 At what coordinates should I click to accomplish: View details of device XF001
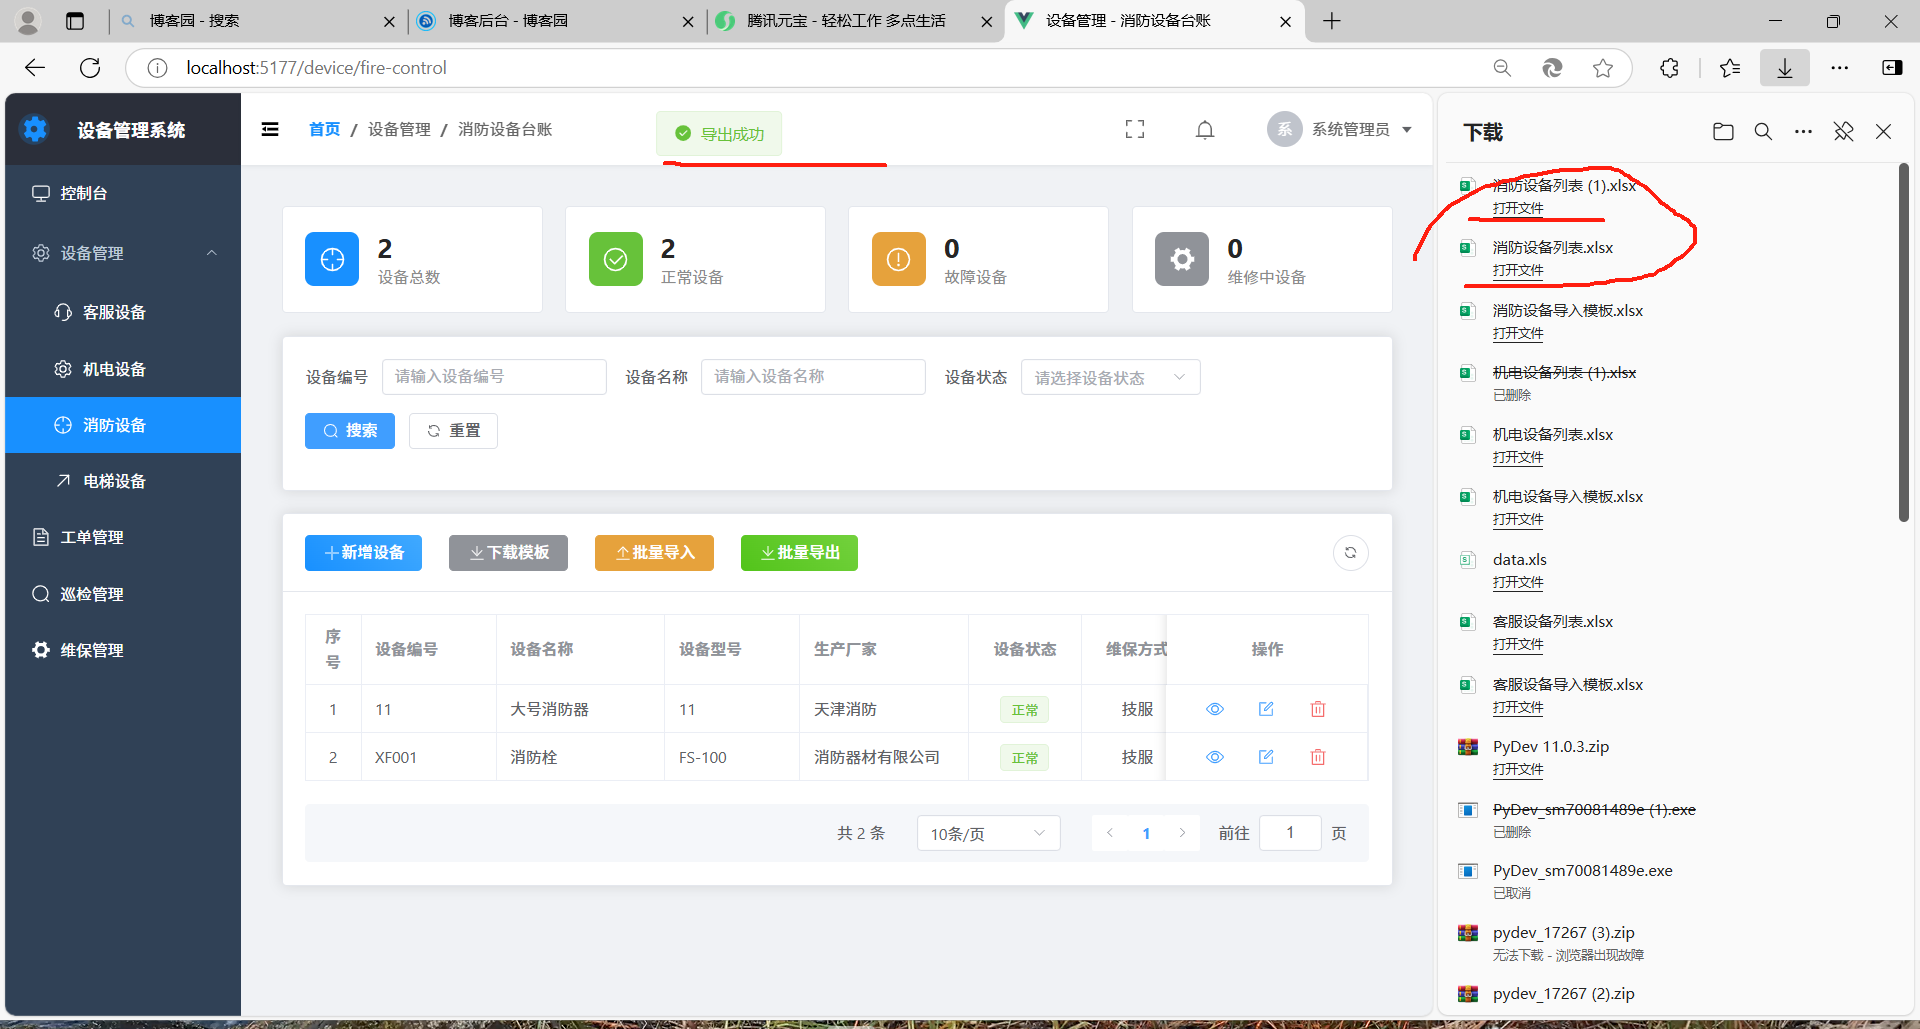point(1215,757)
